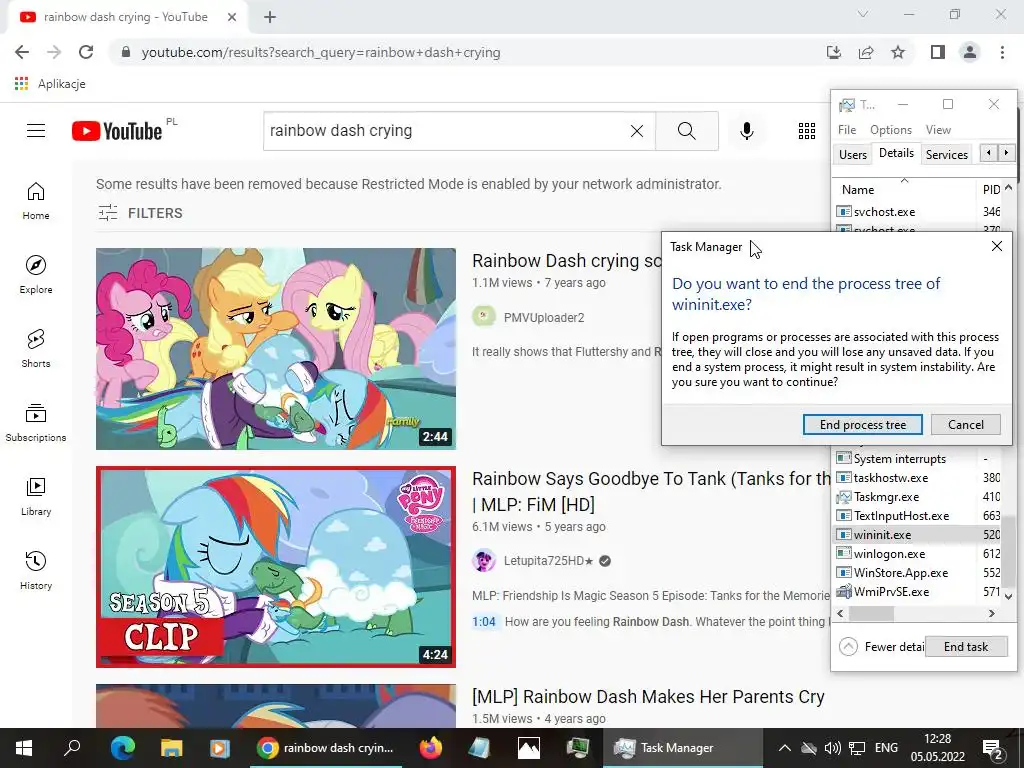
Task: Launch Microsoft Edge from the taskbar
Action: 122,748
